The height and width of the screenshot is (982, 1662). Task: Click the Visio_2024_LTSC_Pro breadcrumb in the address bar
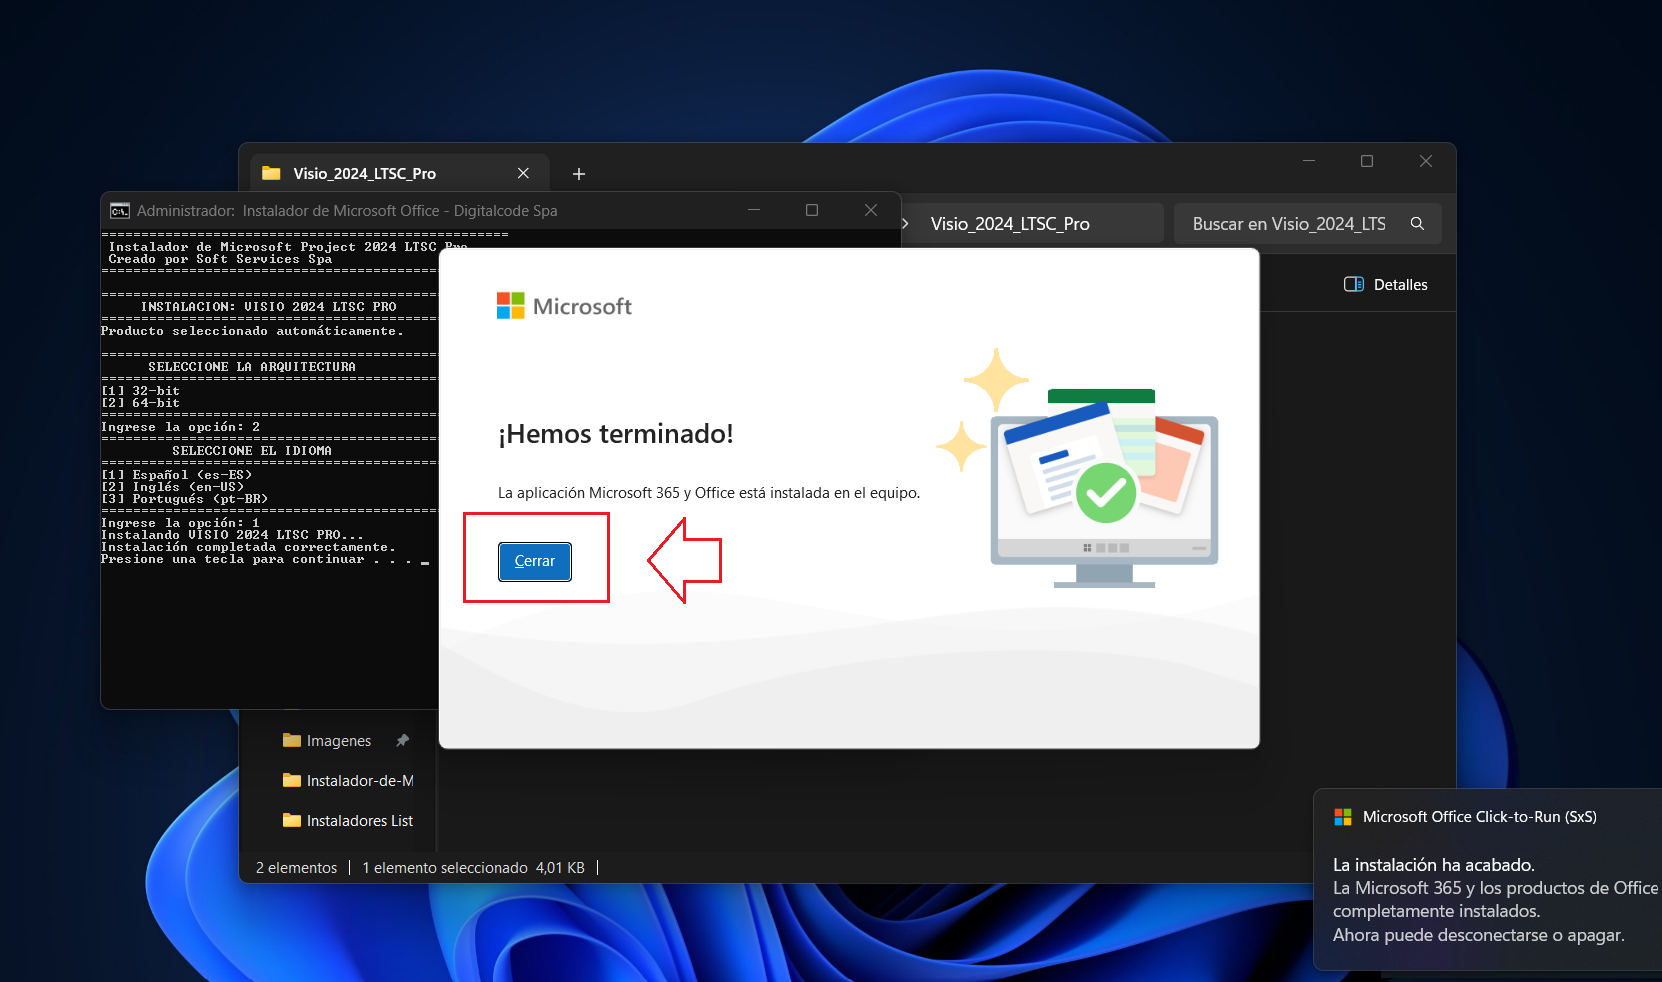1010,224
